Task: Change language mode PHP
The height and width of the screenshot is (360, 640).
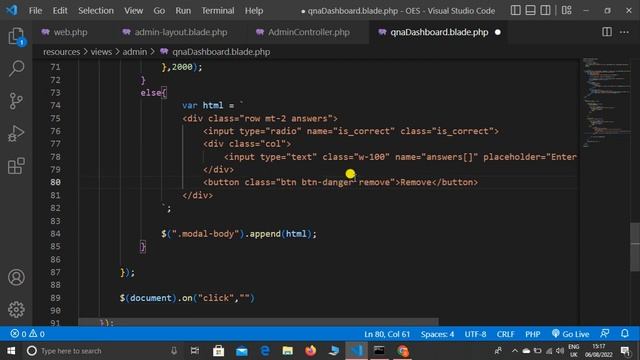Action: coord(533,334)
